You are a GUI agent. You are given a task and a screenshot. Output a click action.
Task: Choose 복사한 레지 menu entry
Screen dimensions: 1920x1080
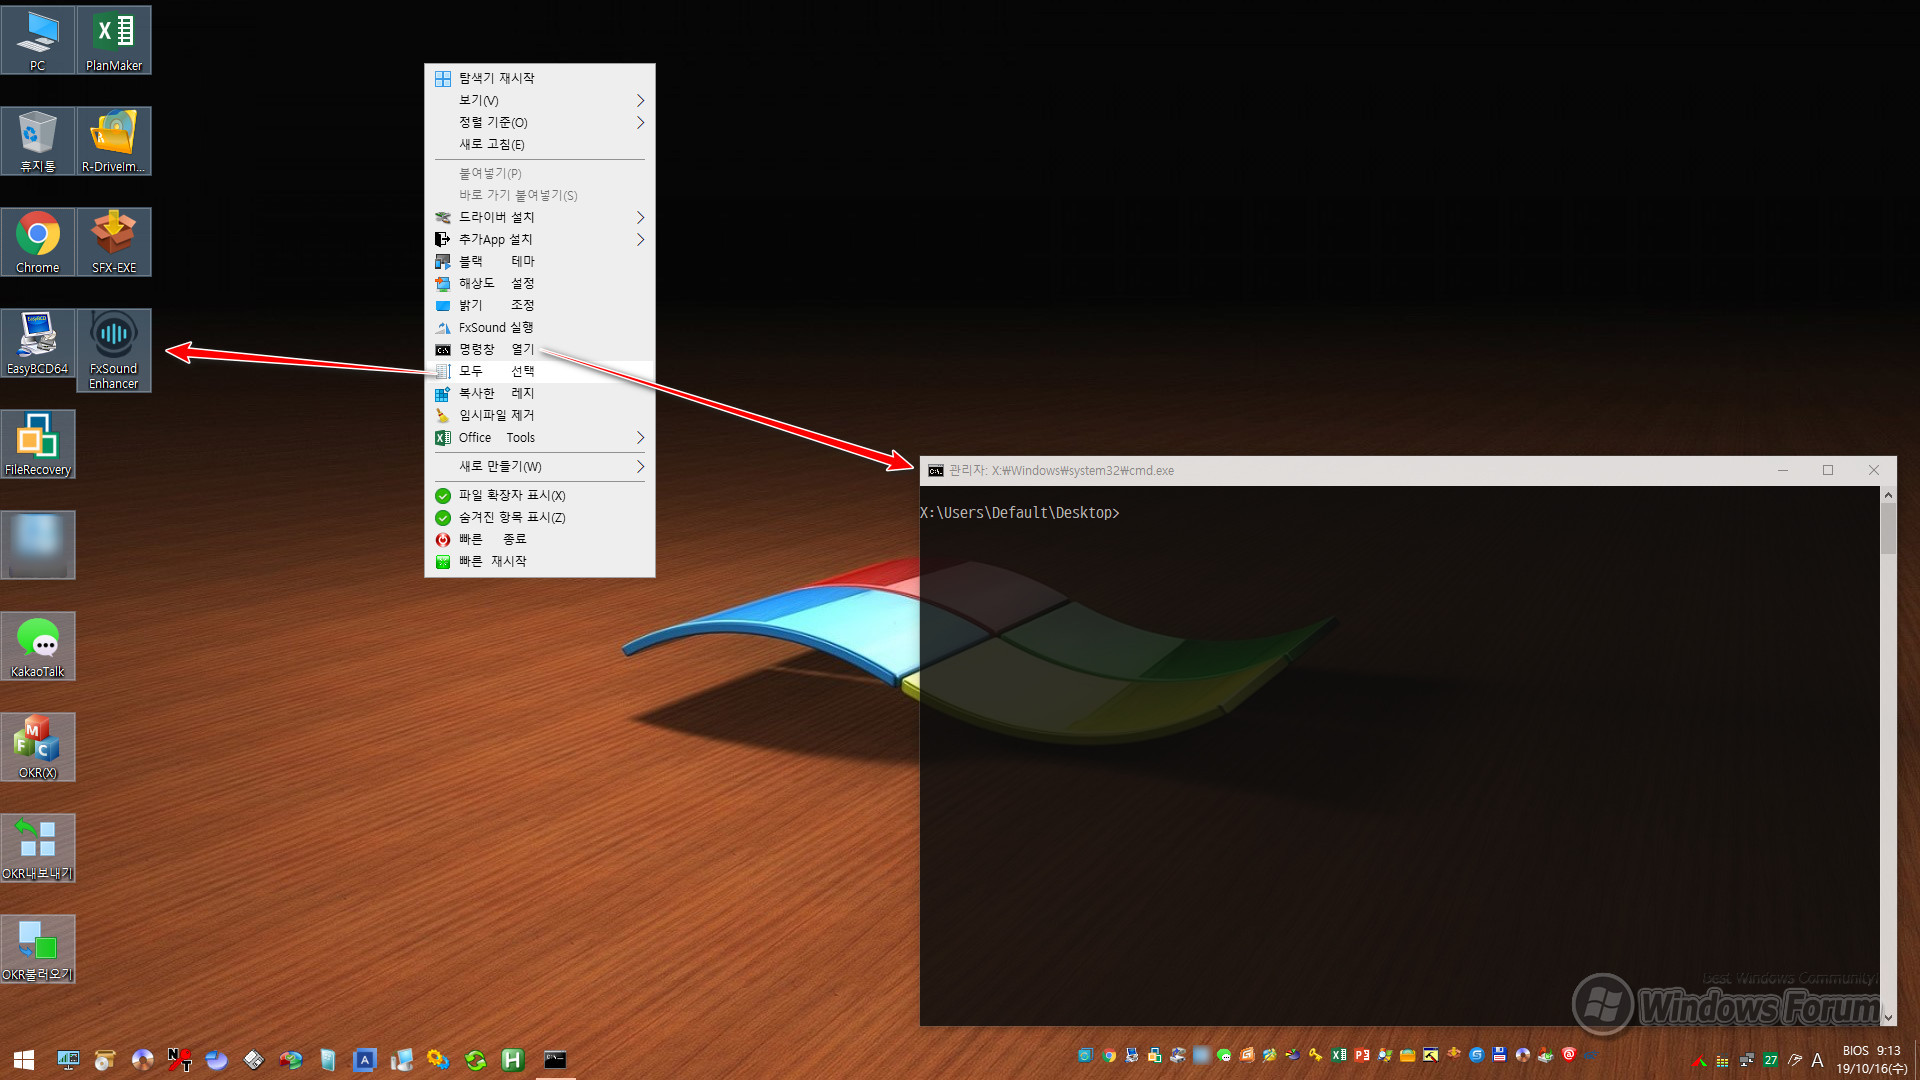[540, 393]
